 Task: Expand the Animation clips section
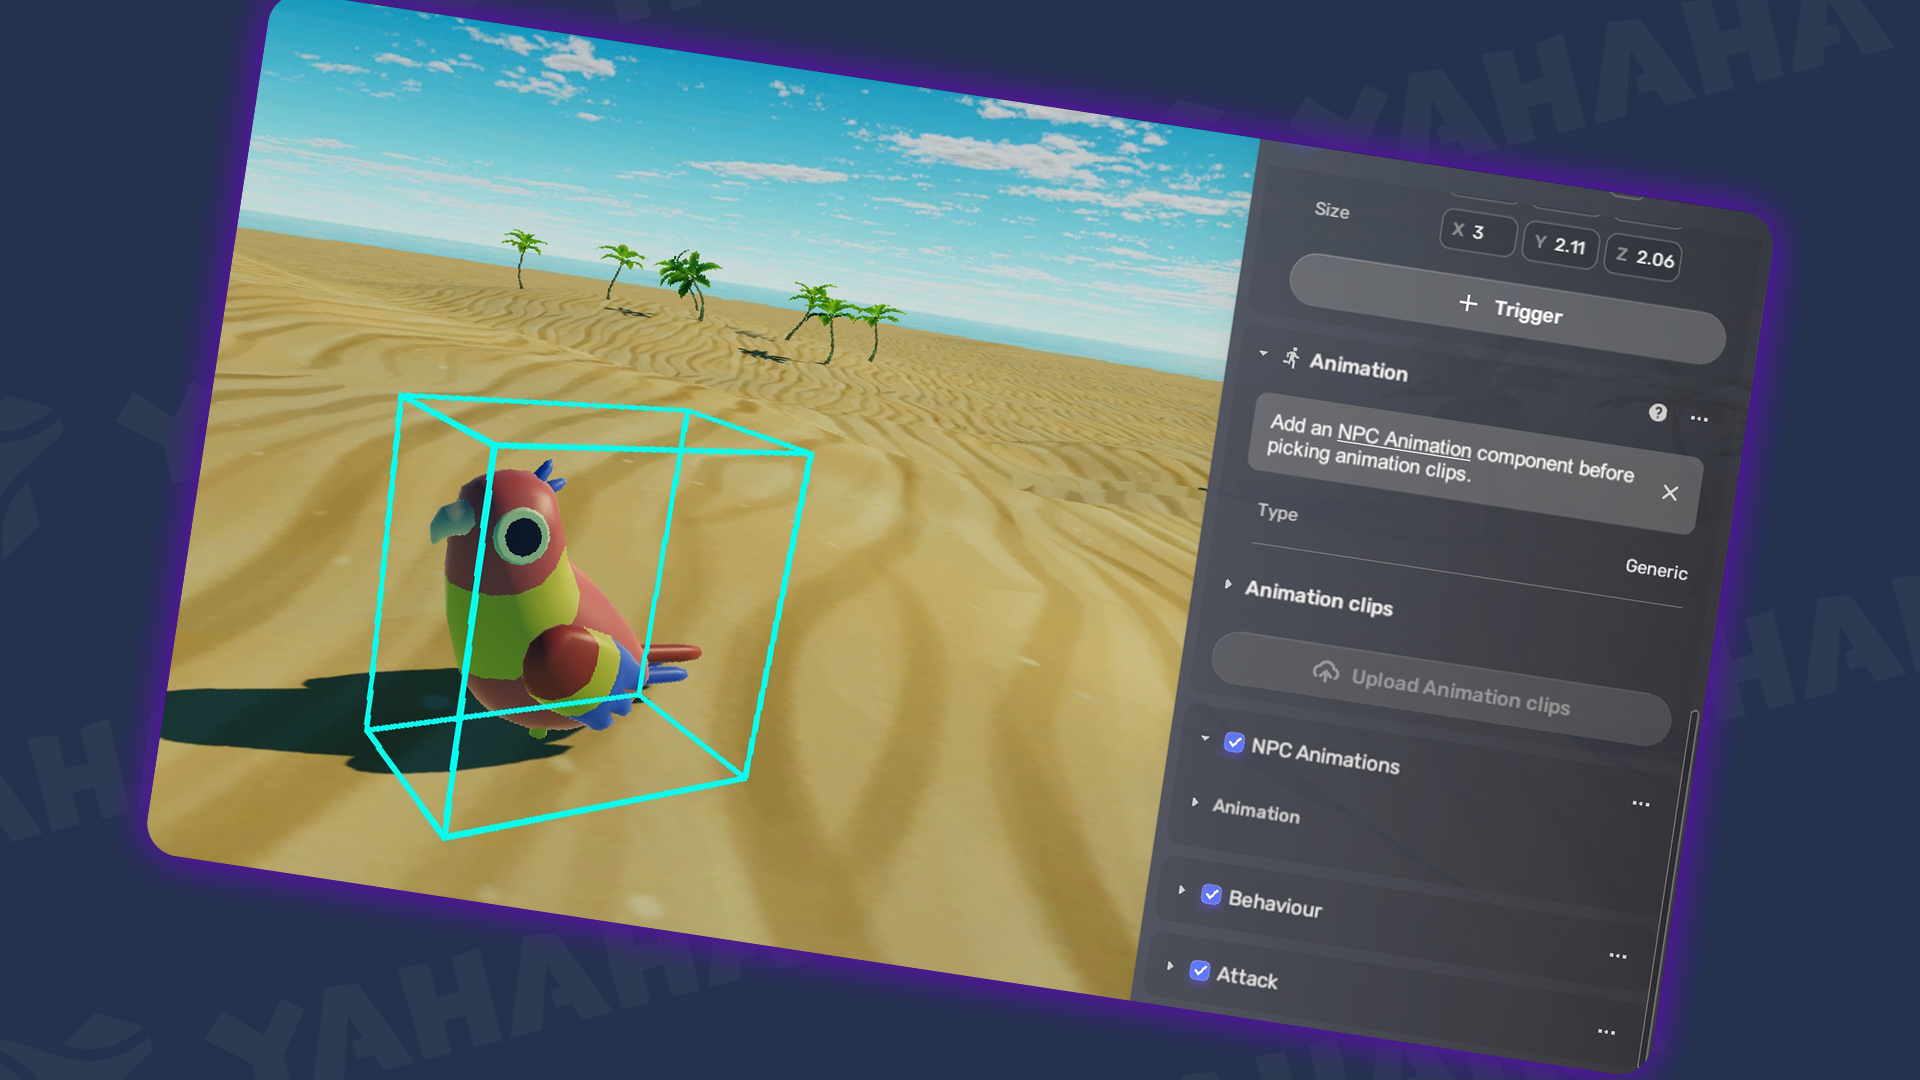(1228, 584)
